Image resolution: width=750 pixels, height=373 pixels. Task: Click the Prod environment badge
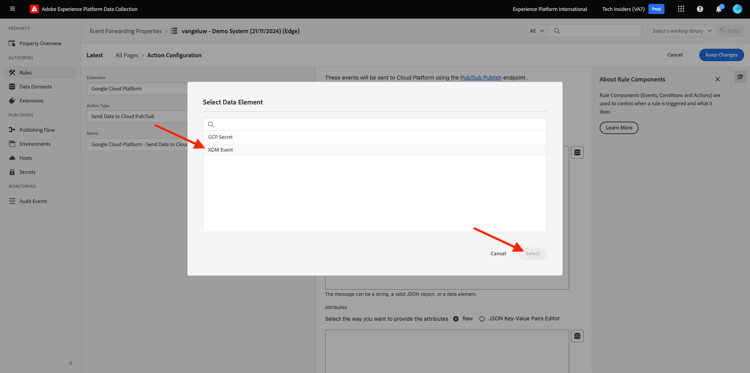656,9
